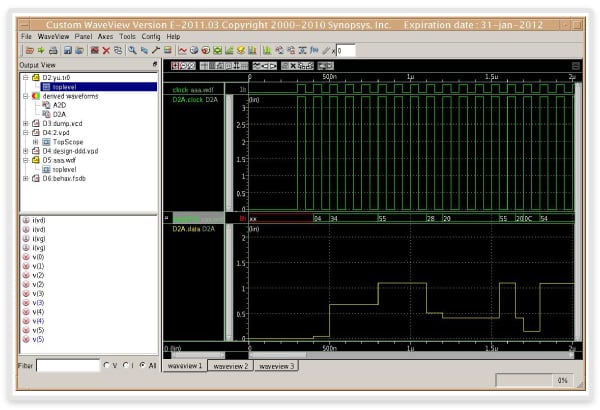Select toplevel under D5:aaa.wdf
Viewport: 600px width, 410px height.
point(64,169)
